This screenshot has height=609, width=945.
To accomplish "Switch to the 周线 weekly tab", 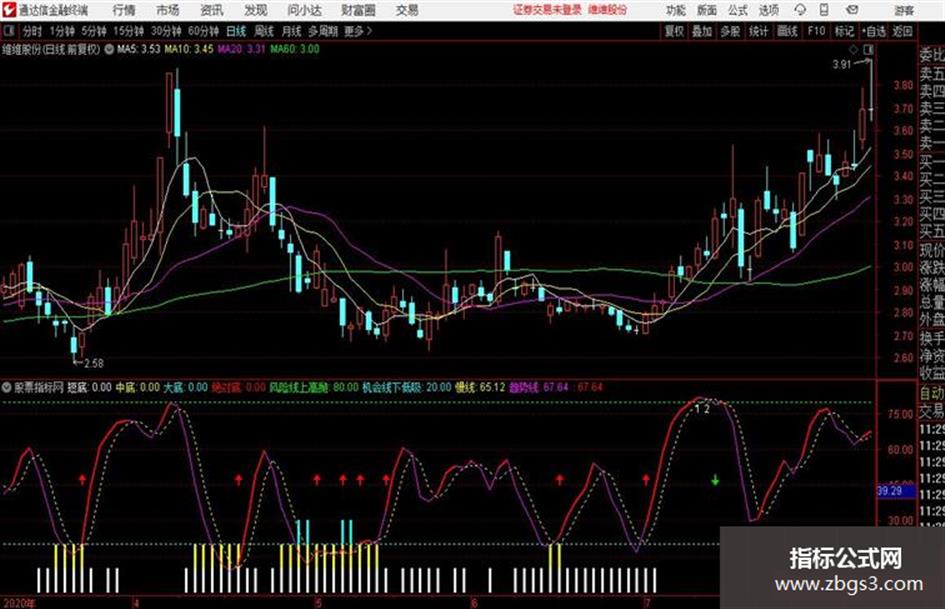I will [264, 31].
